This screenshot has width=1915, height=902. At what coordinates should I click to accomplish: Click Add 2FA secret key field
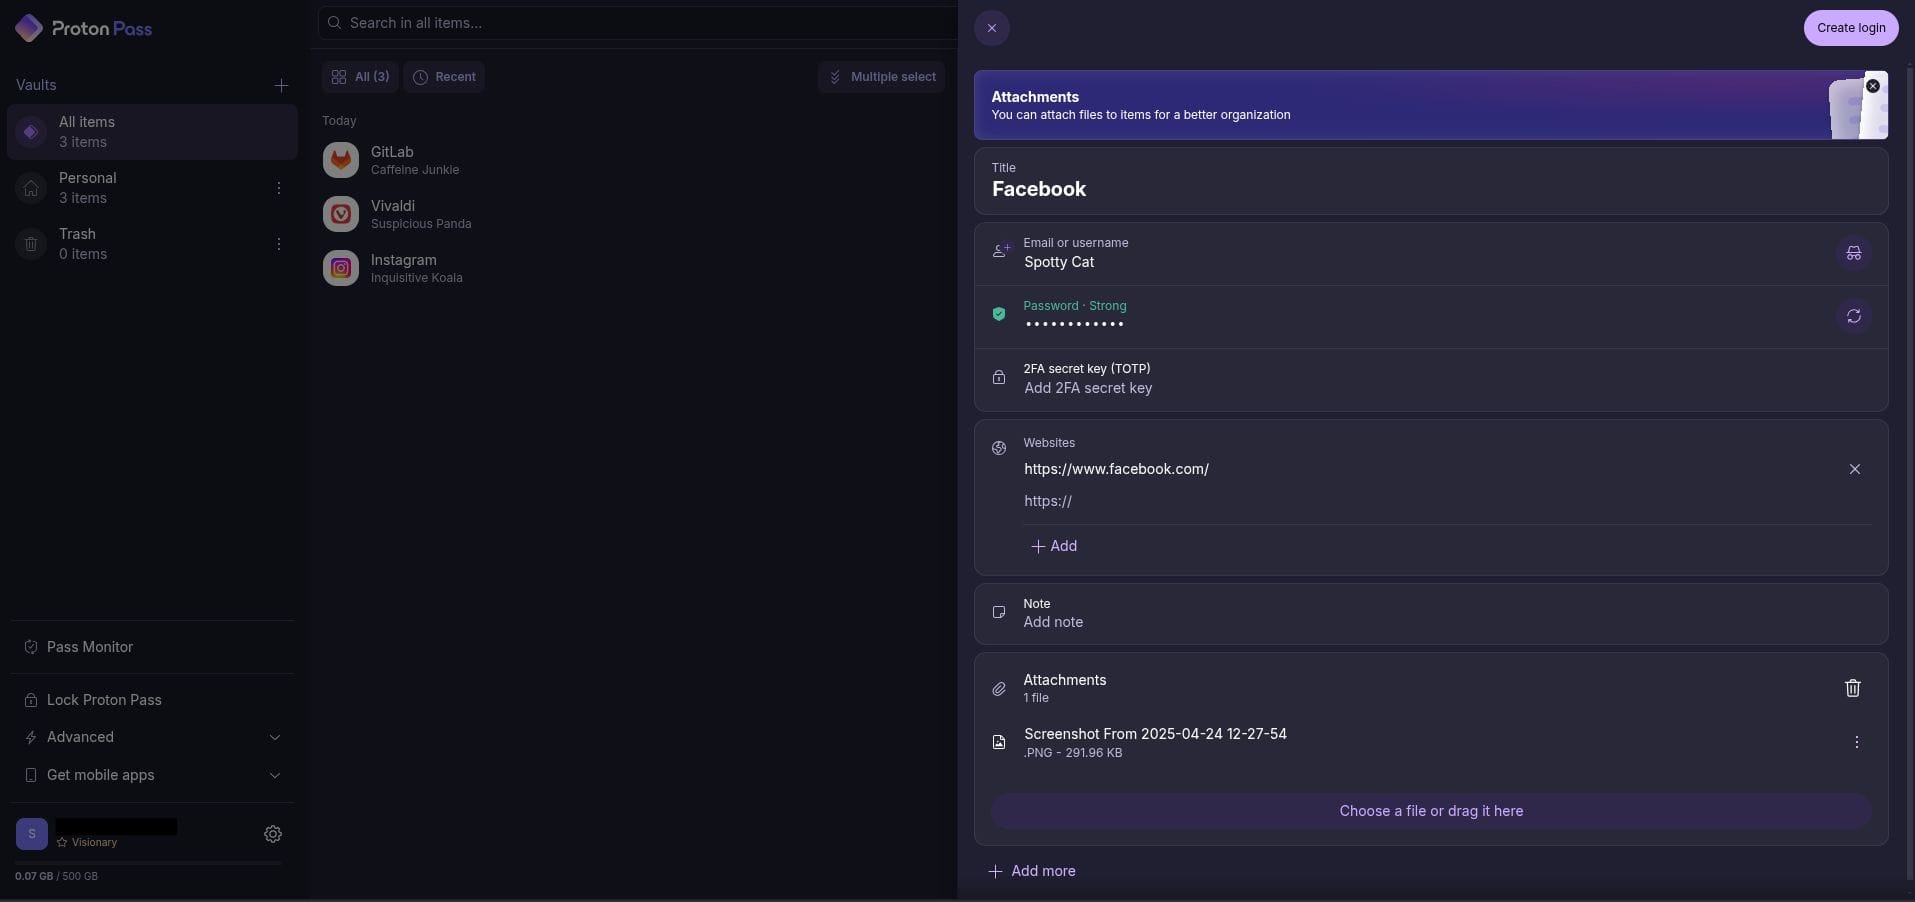1431,379
